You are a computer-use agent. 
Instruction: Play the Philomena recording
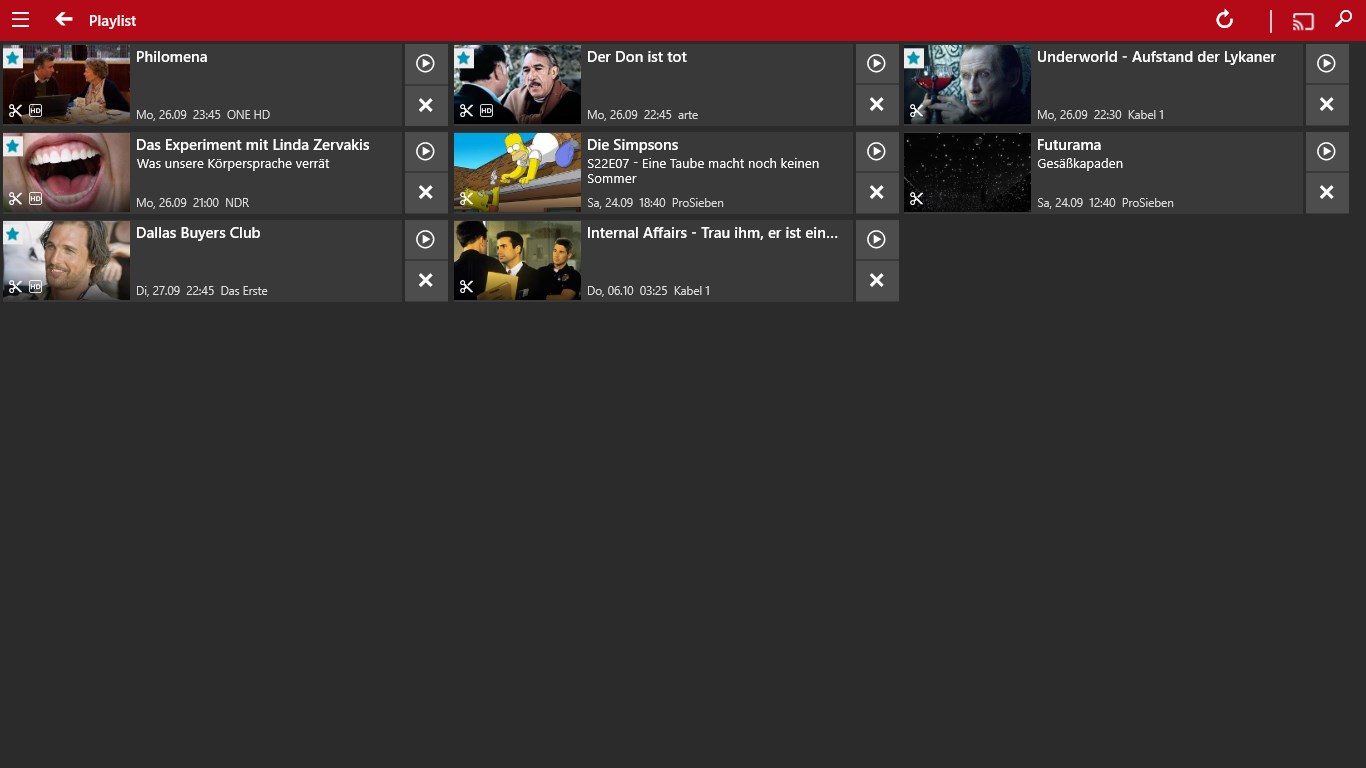(426, 63)
